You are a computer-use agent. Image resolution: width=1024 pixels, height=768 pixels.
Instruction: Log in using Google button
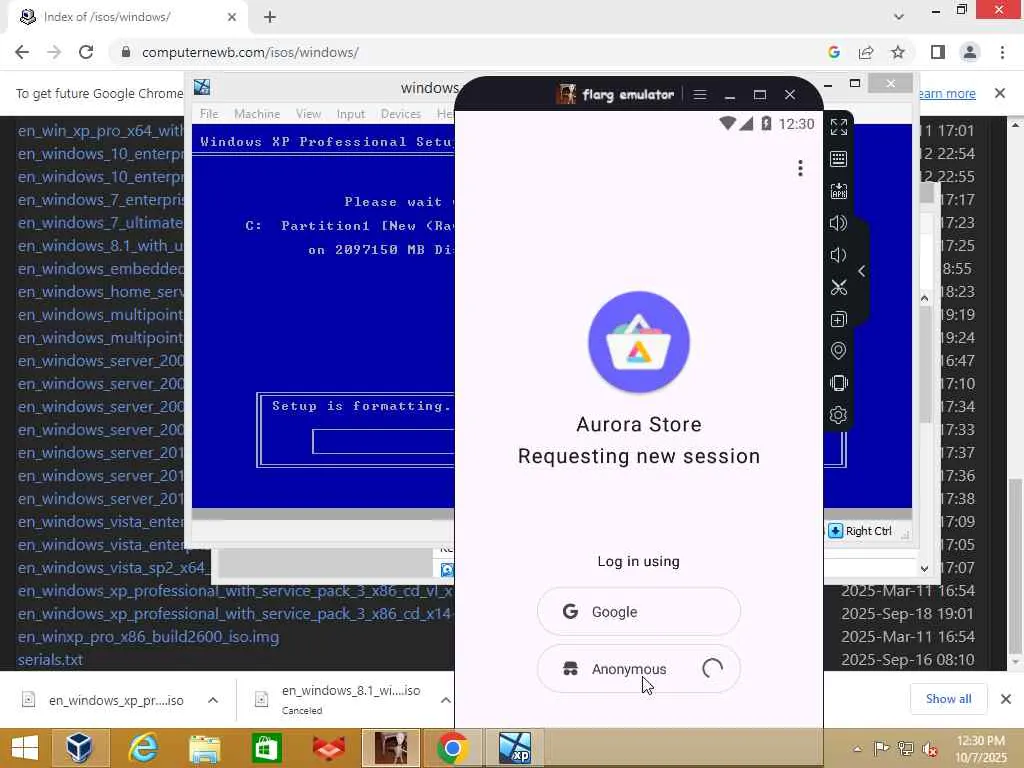tap(639, 612)
